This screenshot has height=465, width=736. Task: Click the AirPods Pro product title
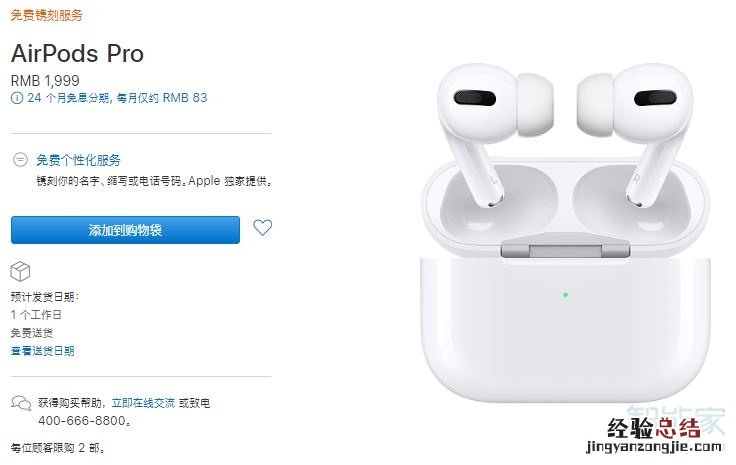click(x=77, y=53)
